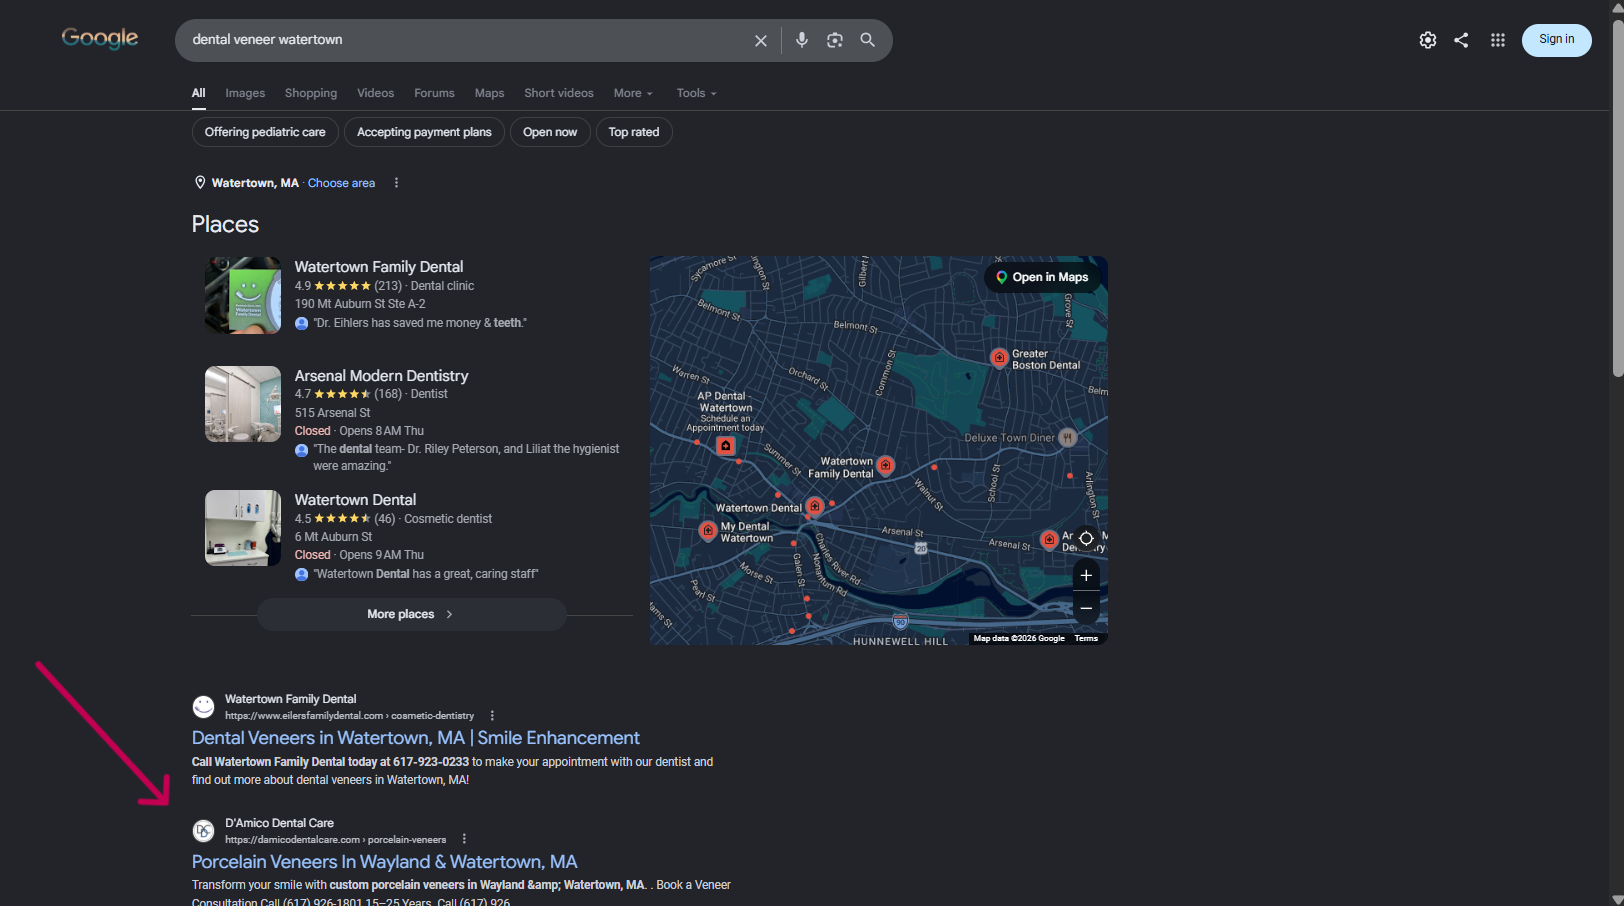Select Watertown Dental pin on map
The width and height of the screenshot is (1624, 906).
tap(815, 507)
